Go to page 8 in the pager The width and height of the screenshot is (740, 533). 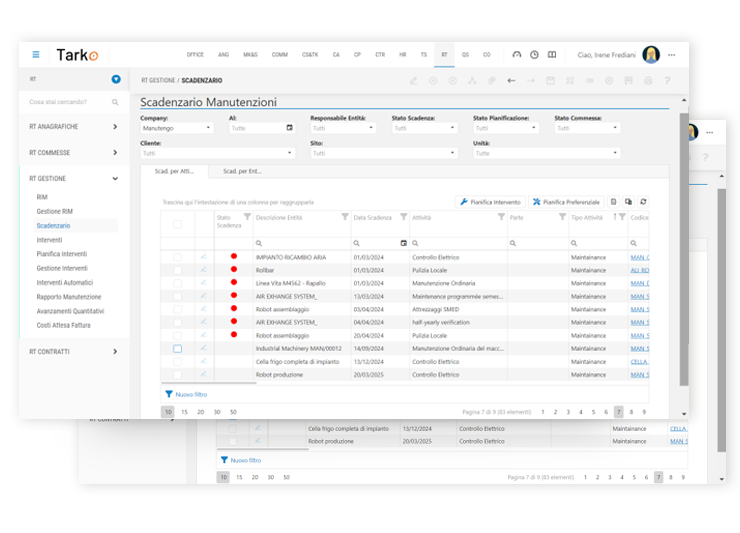click(631, 411)
